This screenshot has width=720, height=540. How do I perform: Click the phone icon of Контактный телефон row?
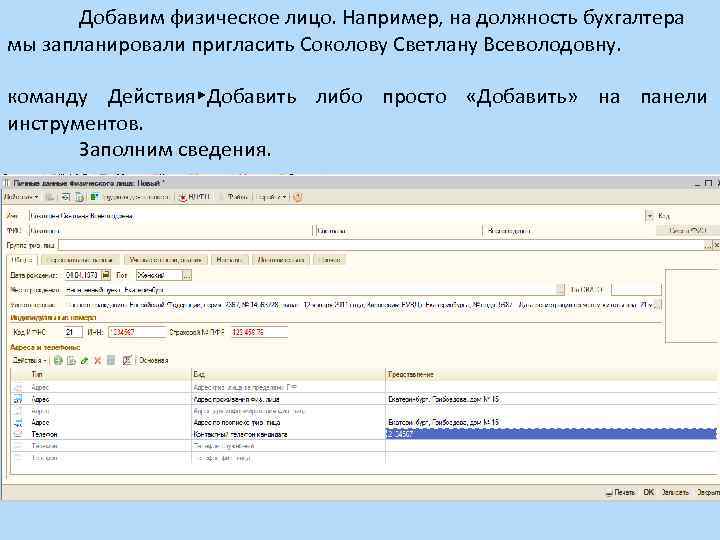(18, 434)
